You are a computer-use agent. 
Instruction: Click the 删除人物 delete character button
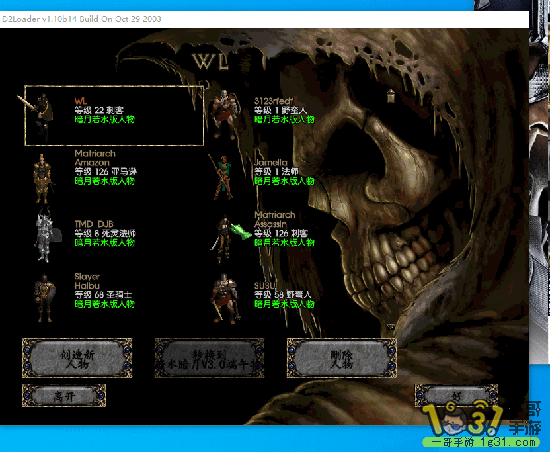(342, 358)
